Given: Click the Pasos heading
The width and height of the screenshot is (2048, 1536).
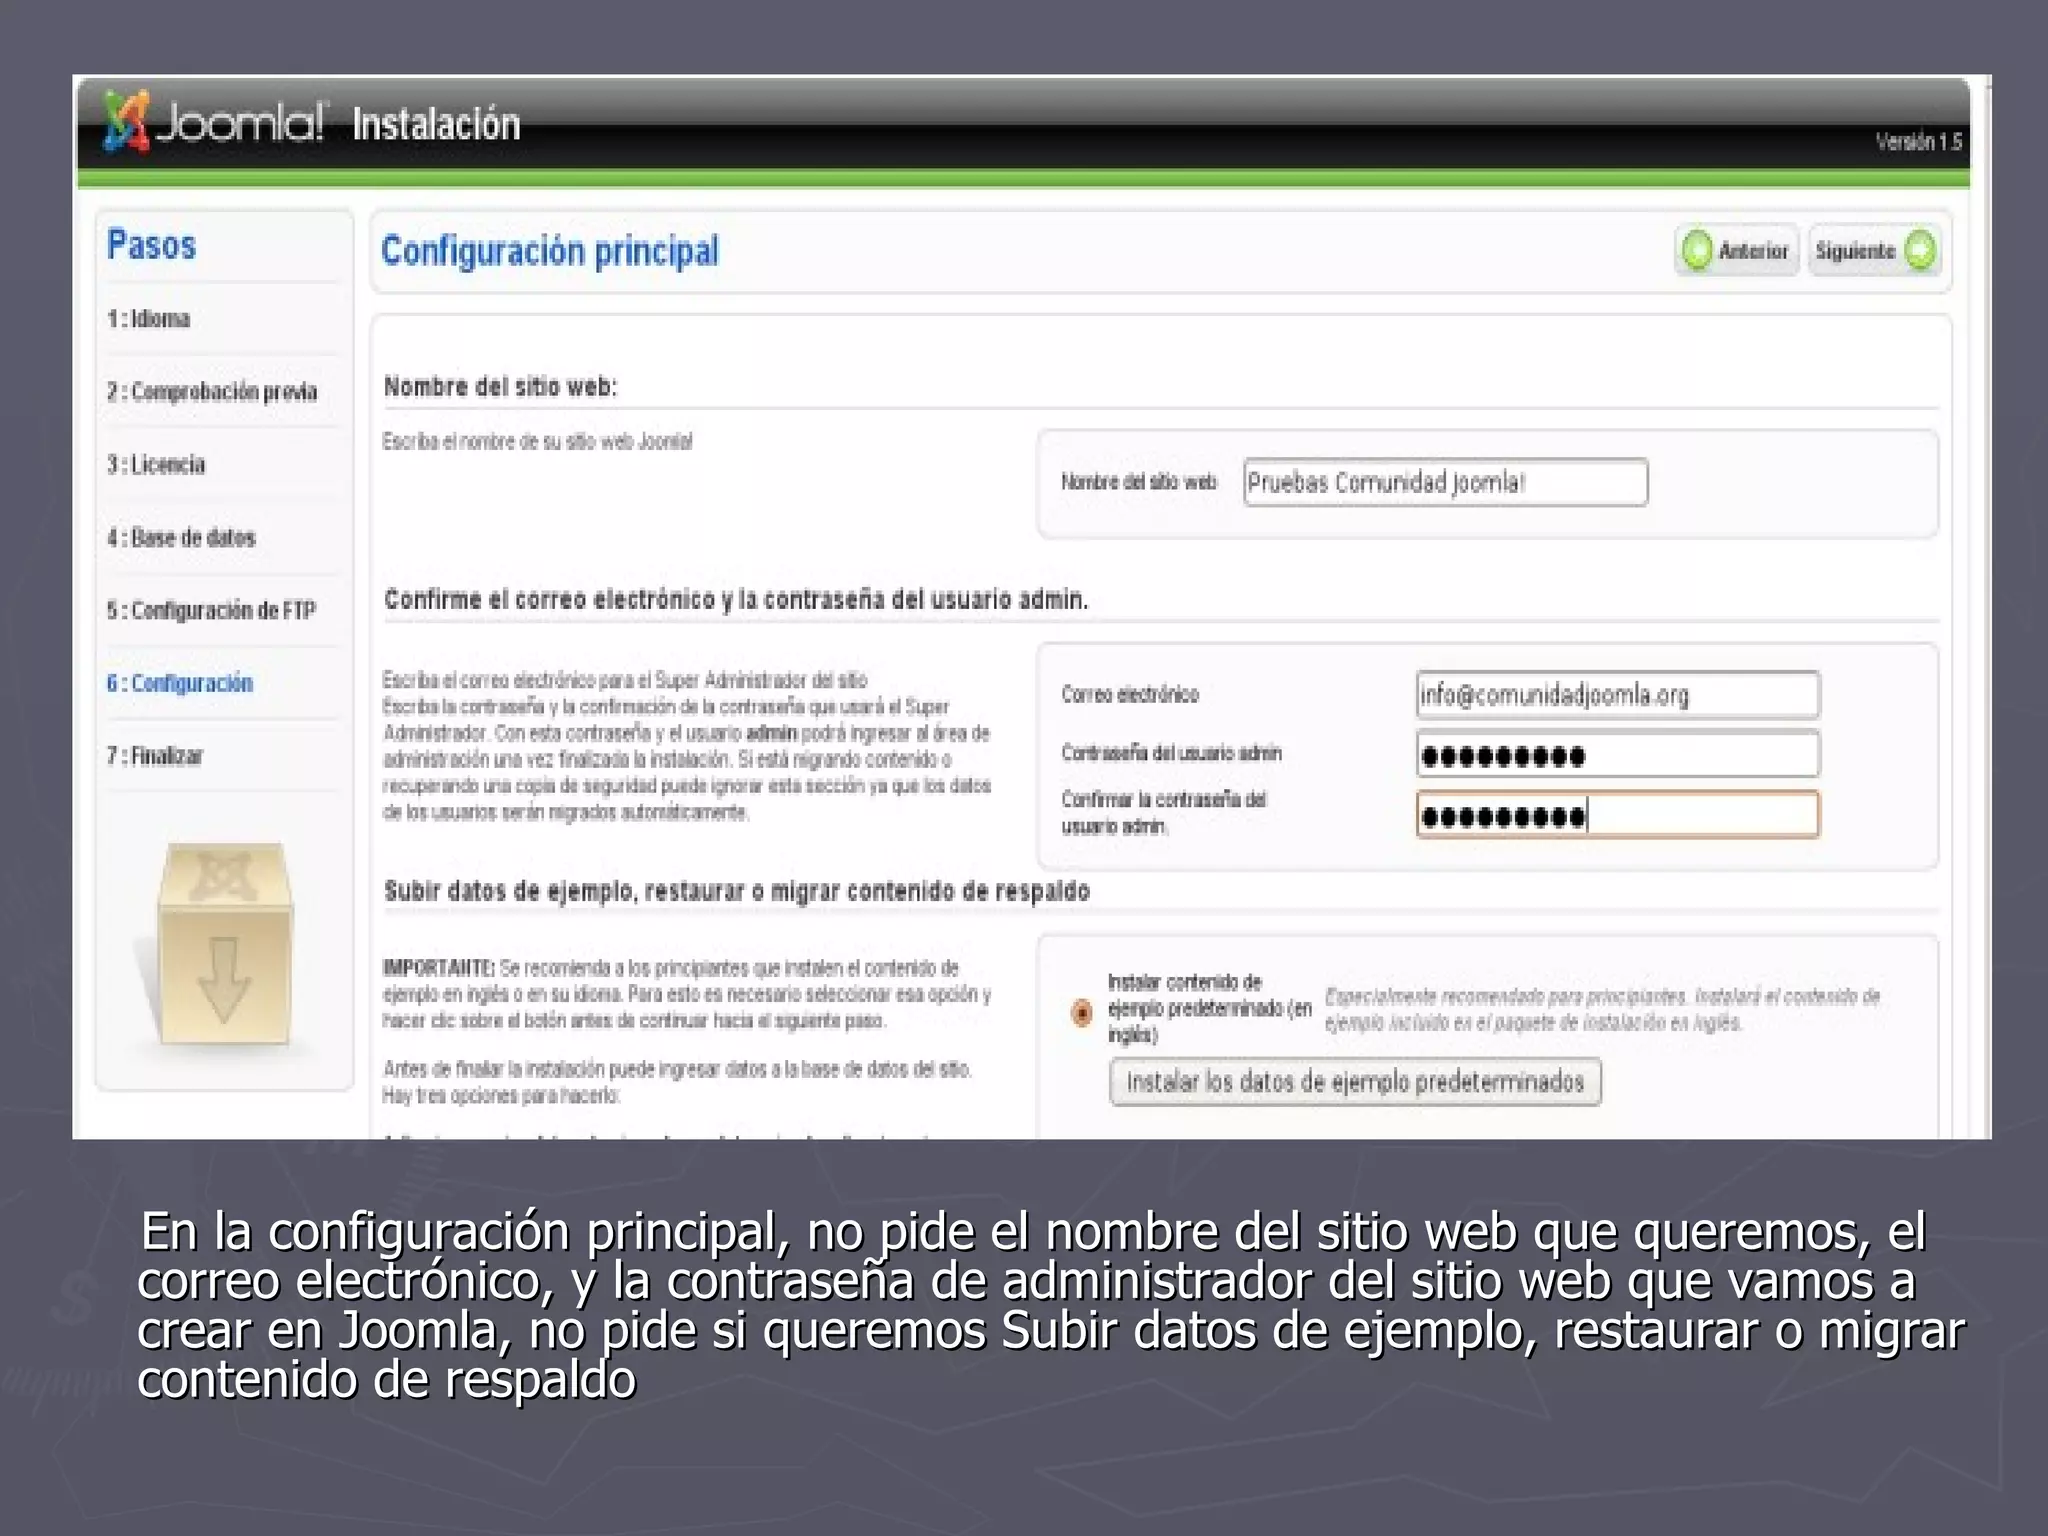Looking at the screenshot, I should 151,245.
